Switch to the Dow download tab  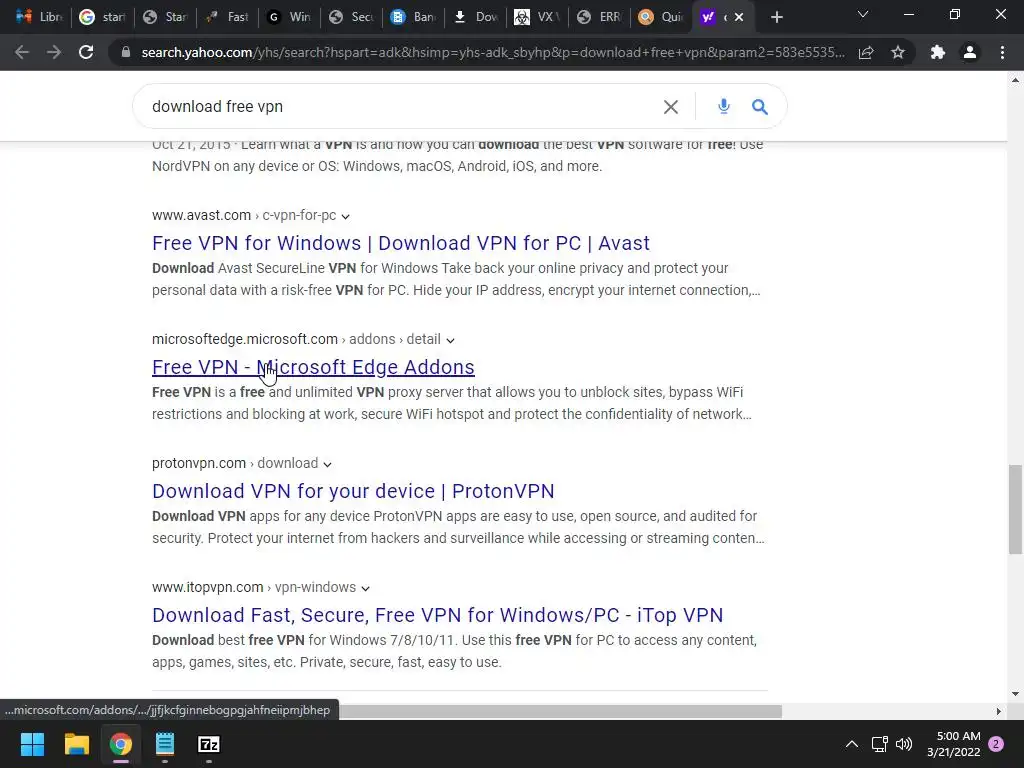pyautogui.click(x=475, y=17)
